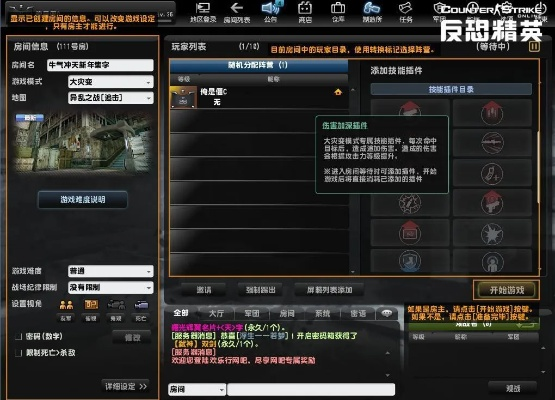Viewport: 555px width, 400px height.
Task: Click the 邀请 invite button
Action: [x=204, y=290]
